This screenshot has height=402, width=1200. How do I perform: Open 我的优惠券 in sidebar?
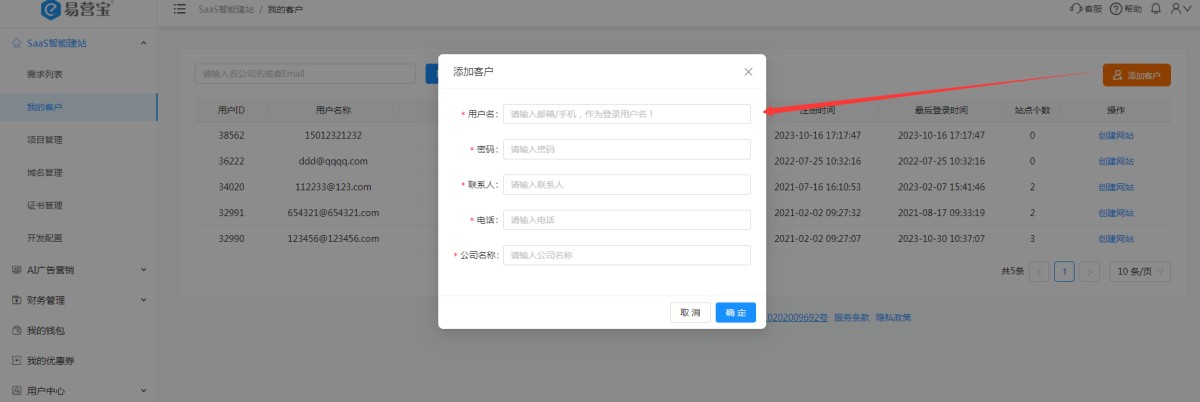[50, 361]
